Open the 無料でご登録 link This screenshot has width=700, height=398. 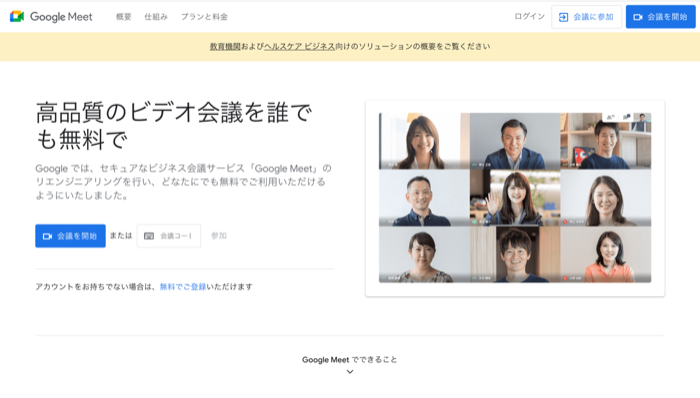pos(183,286)
